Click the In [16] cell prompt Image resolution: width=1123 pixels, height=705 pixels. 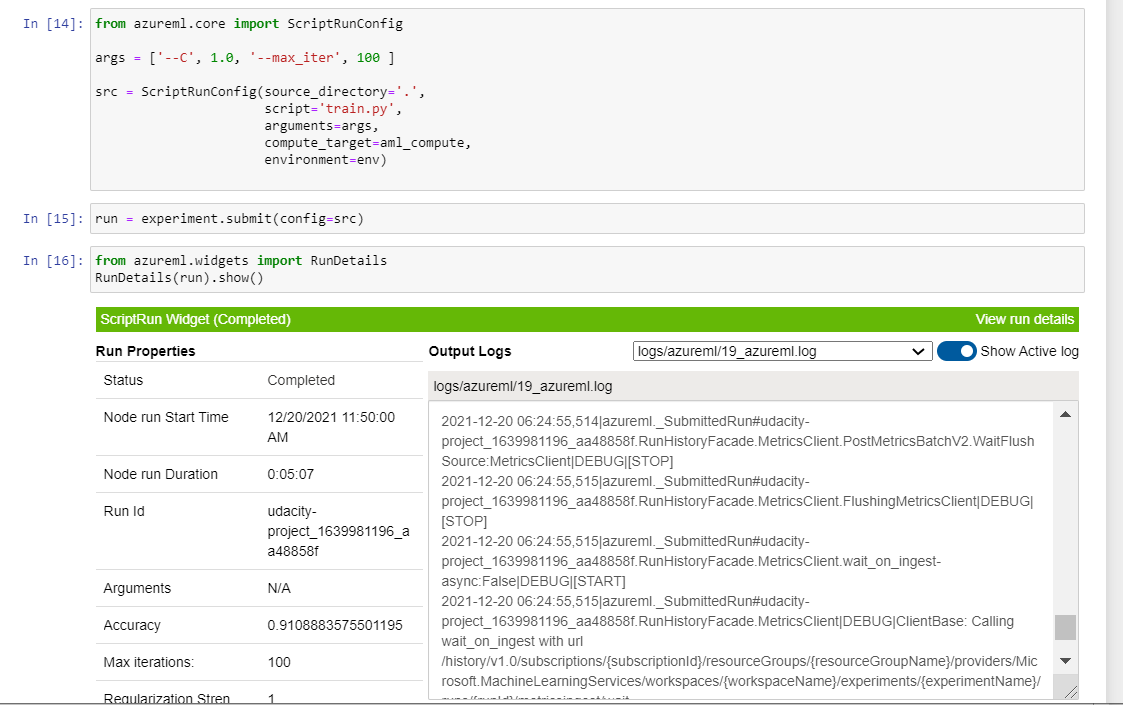tap(53, 261)
